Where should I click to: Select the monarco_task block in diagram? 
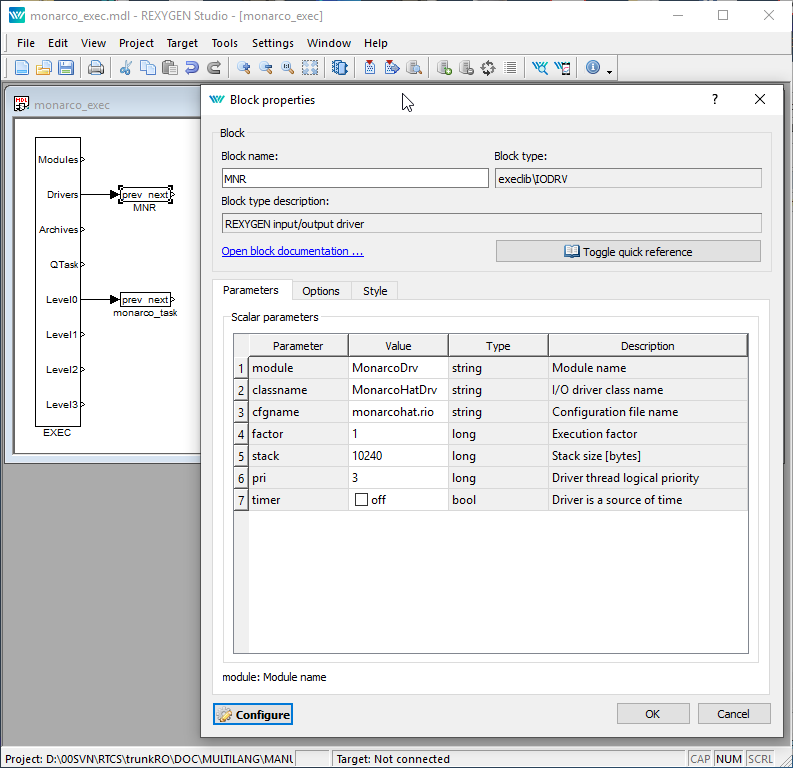click(146, 300)
